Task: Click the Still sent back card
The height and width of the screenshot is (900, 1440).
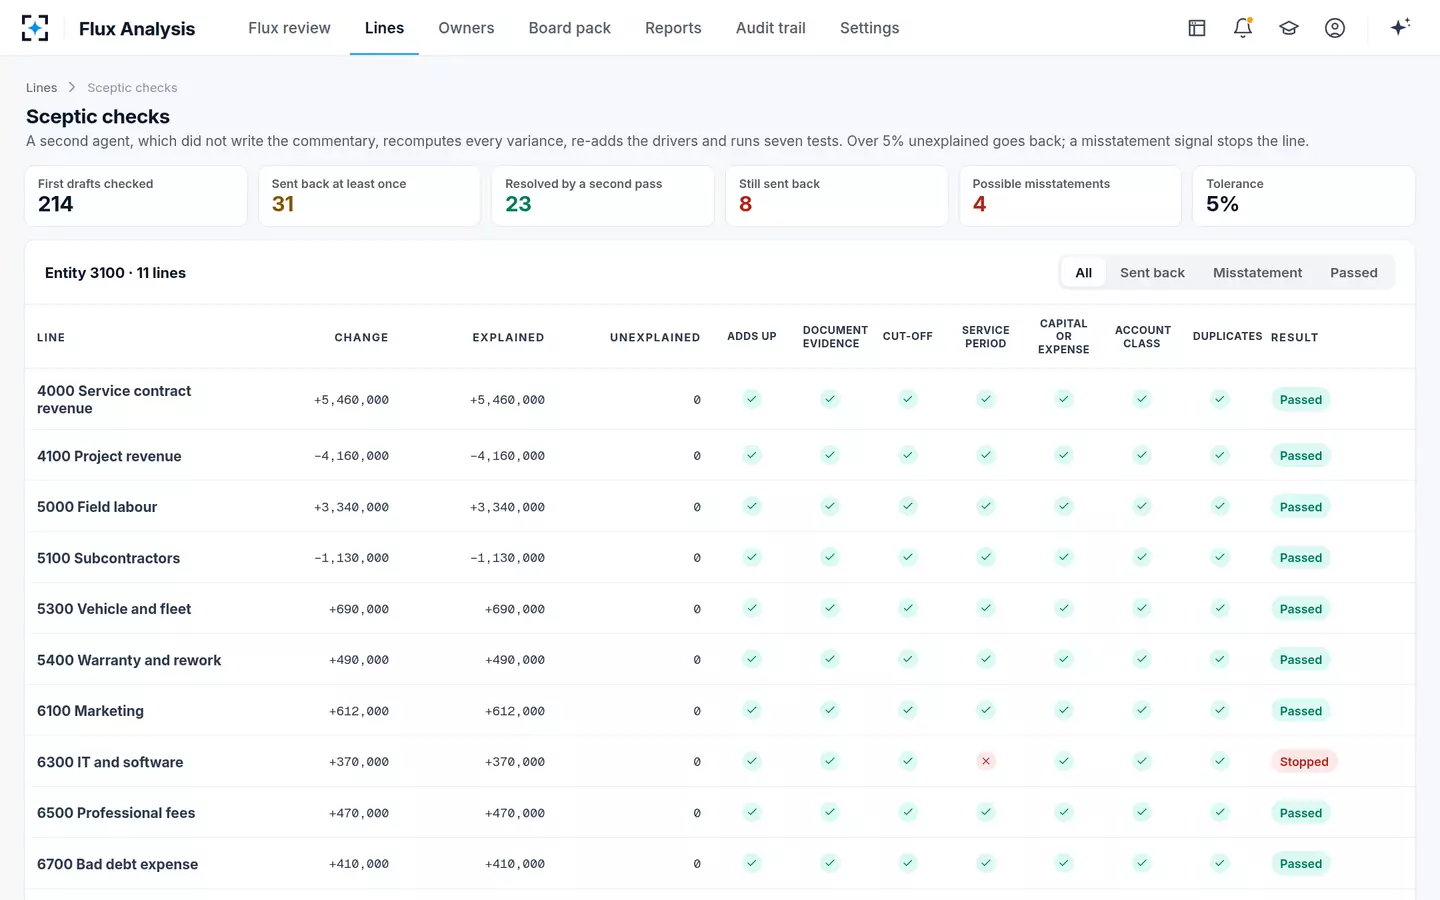Action: [836, 196]
